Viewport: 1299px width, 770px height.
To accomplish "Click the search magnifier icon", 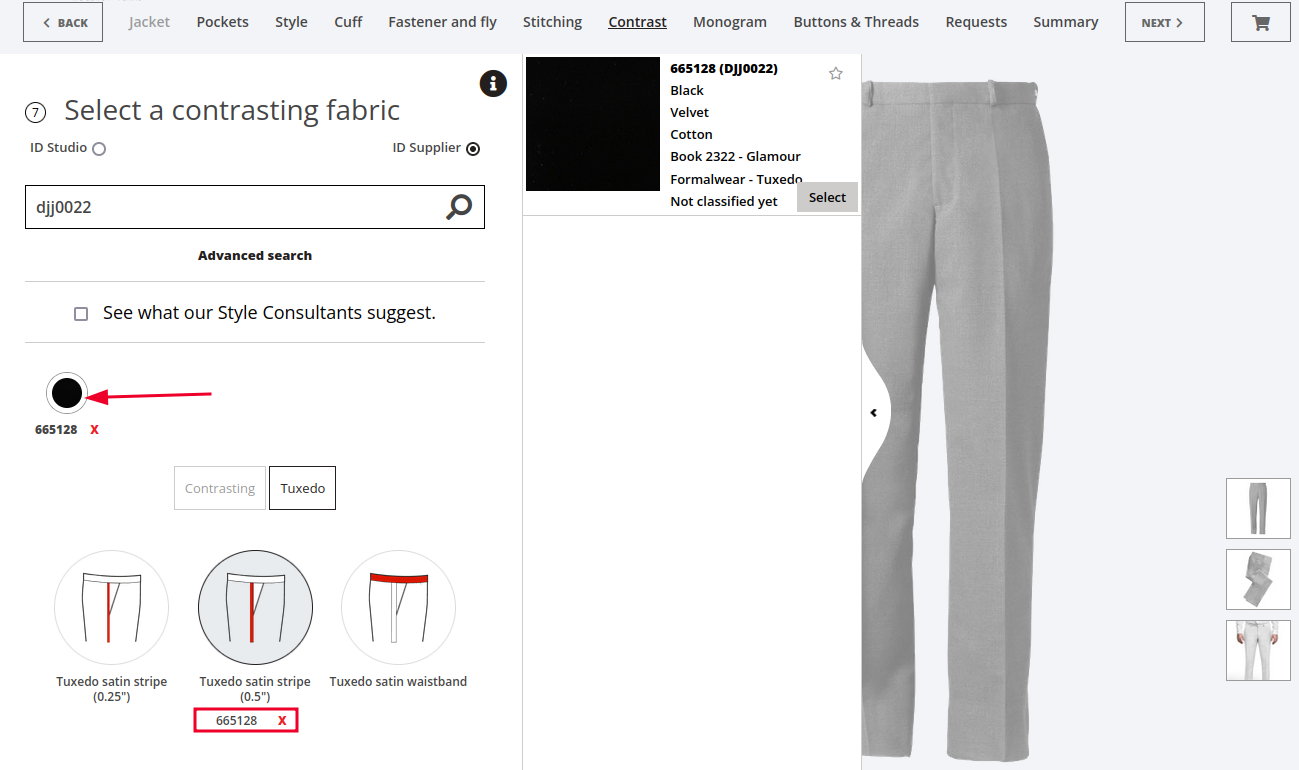I will pos(459,207).
